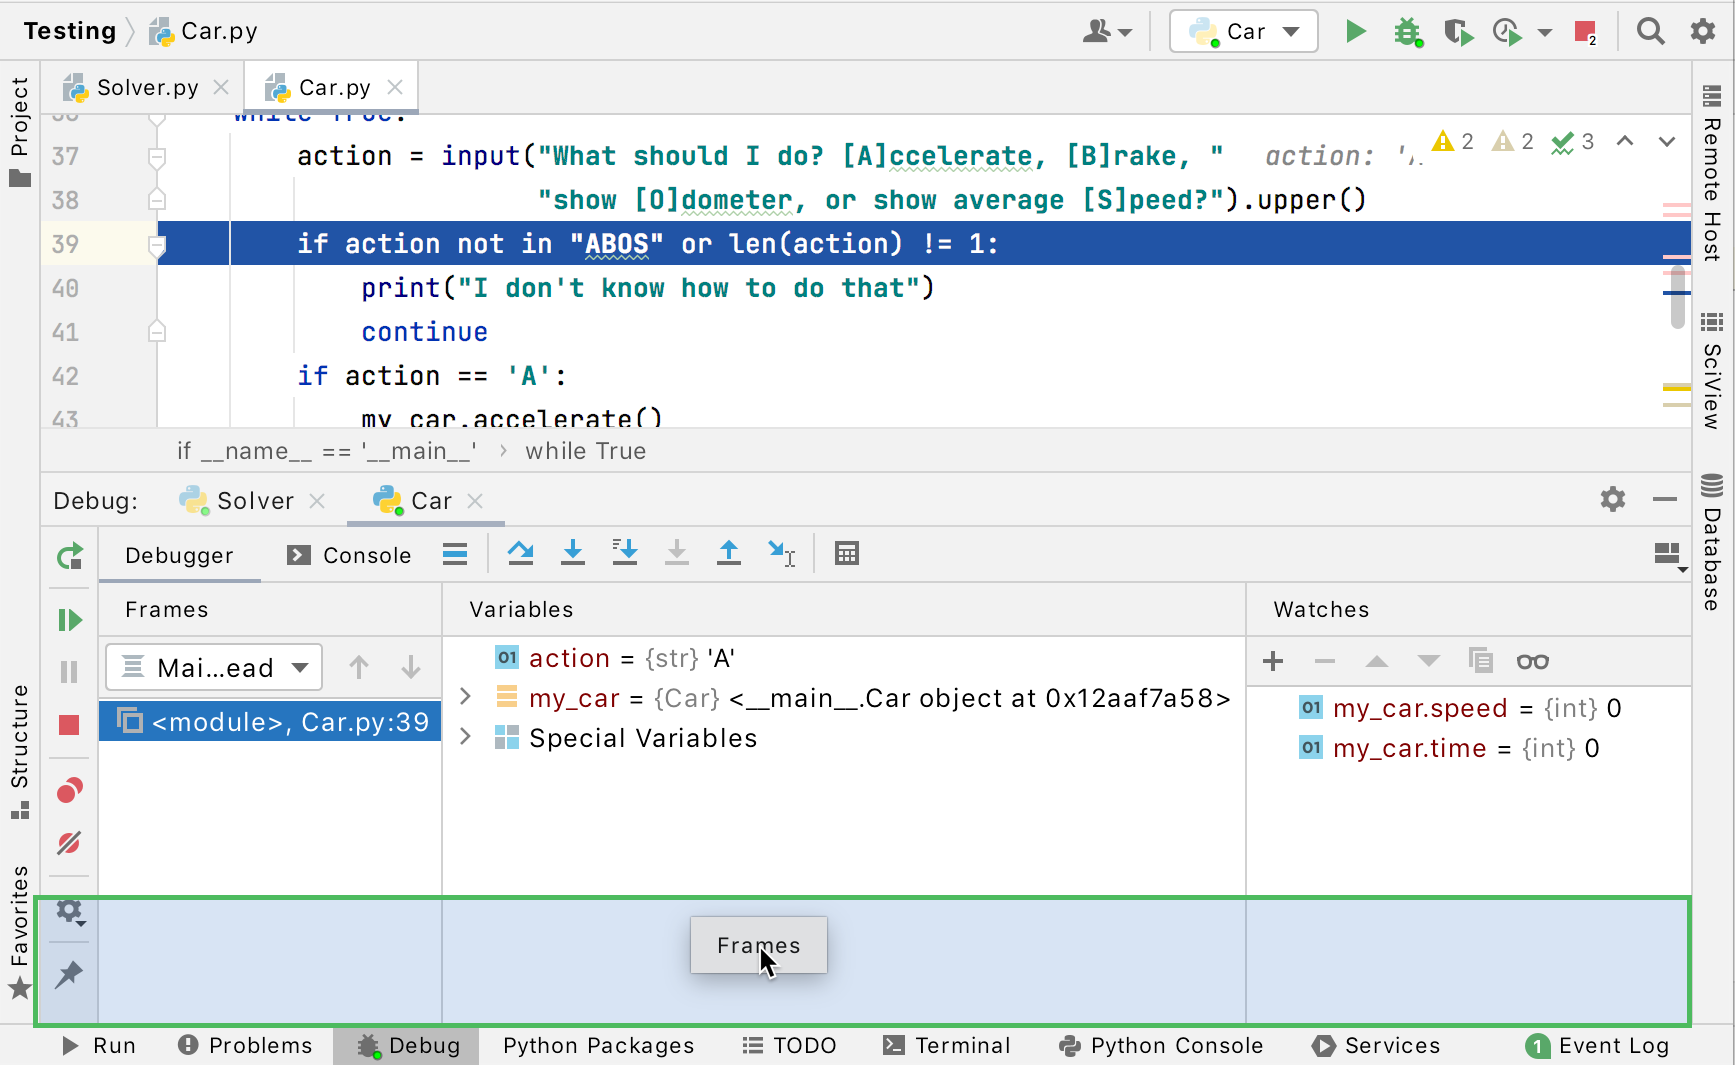Open the Evaluate Expression calculator
This screenshot has width=1735, height=1065.
tap(847, 553)
